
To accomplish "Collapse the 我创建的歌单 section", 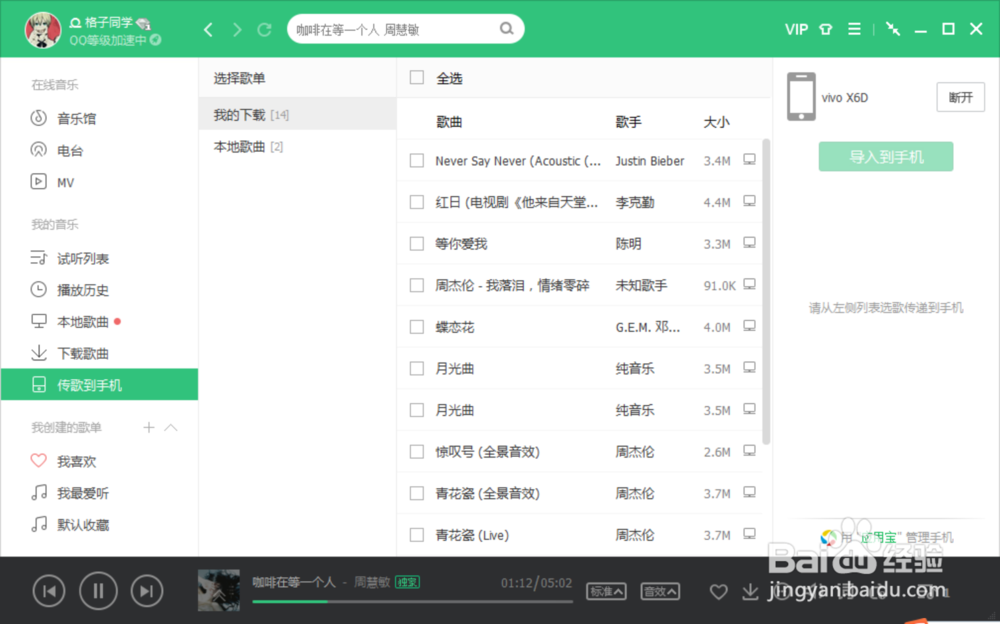I will coord(170,427).
